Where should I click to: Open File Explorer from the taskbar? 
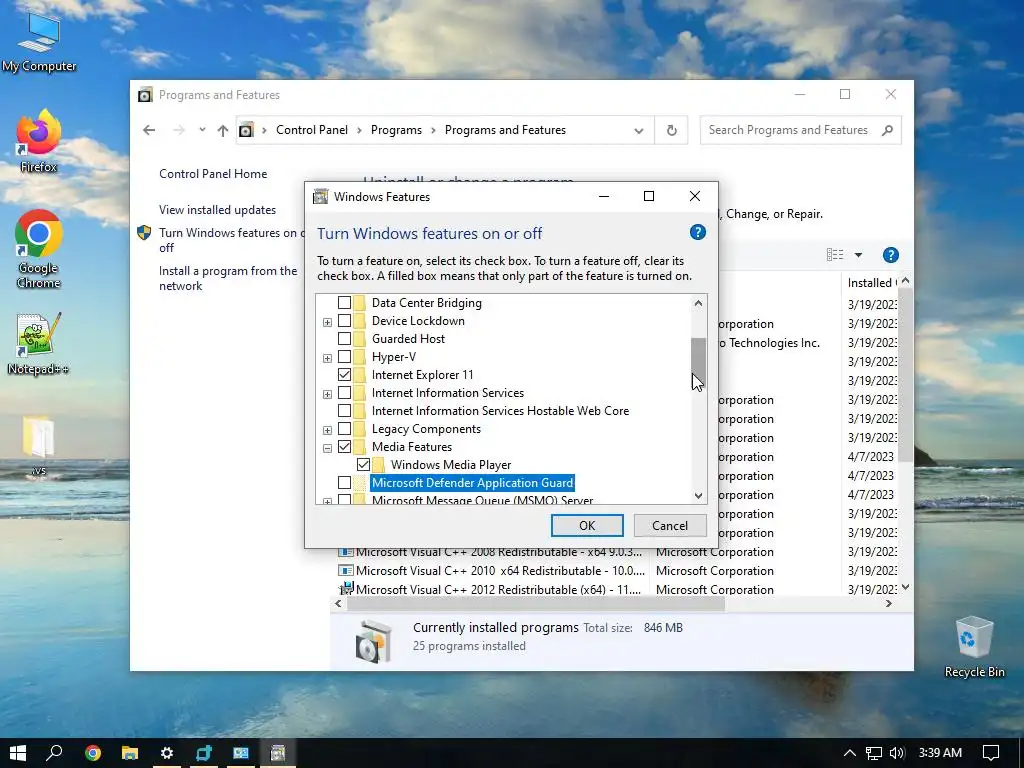tap(130, 753)
